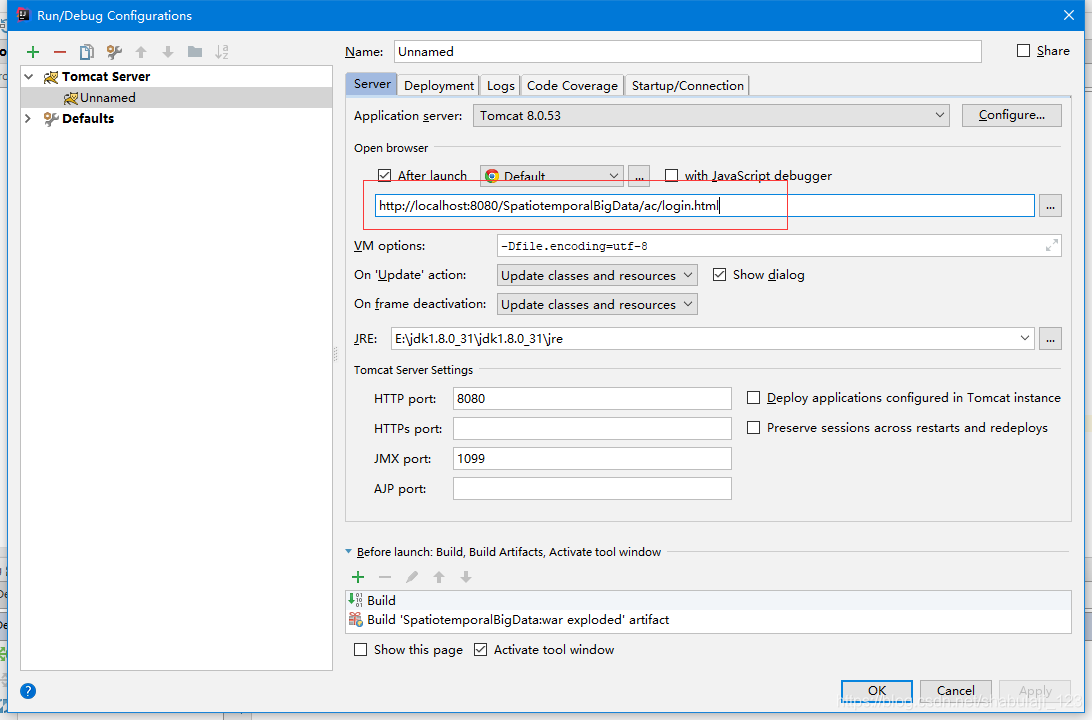Move configuration down in the list
The image size is (1092, 720).
(x=168, y=52)
